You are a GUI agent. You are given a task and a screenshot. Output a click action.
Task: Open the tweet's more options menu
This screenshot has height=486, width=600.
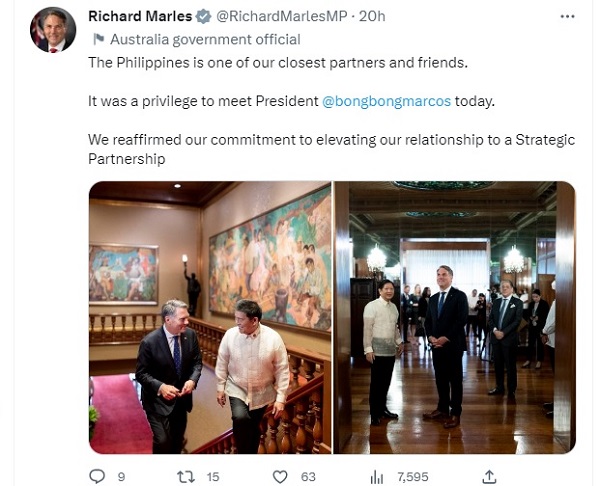tap(567, 16)
